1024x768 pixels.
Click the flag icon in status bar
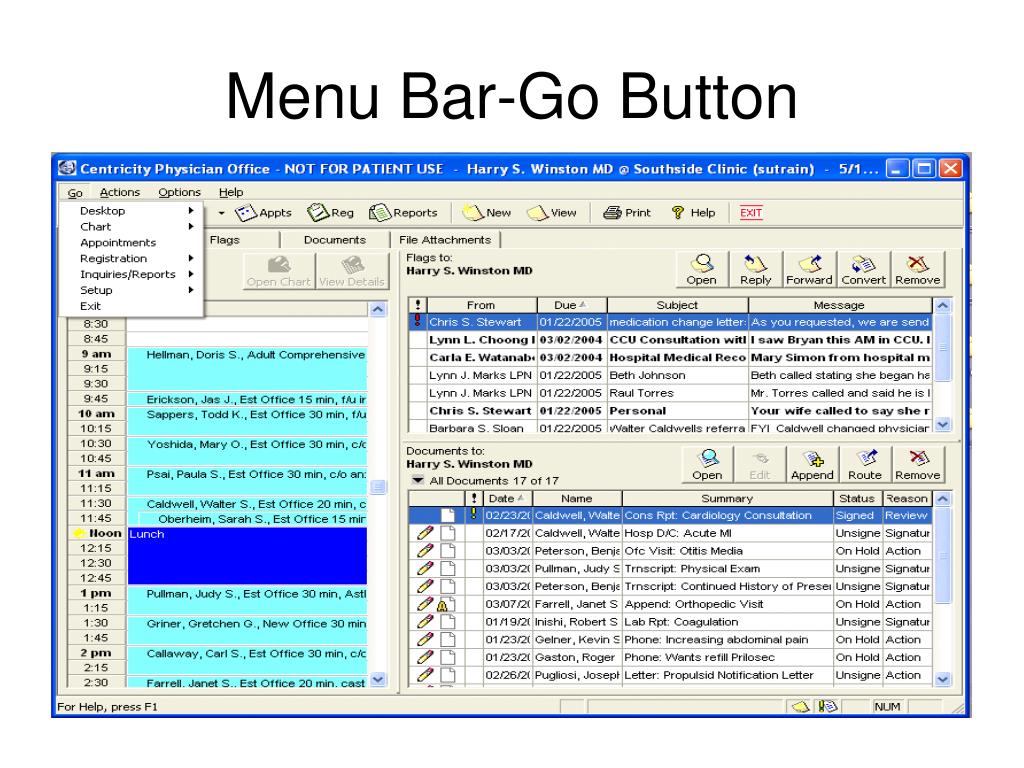(x=801, y=707)
